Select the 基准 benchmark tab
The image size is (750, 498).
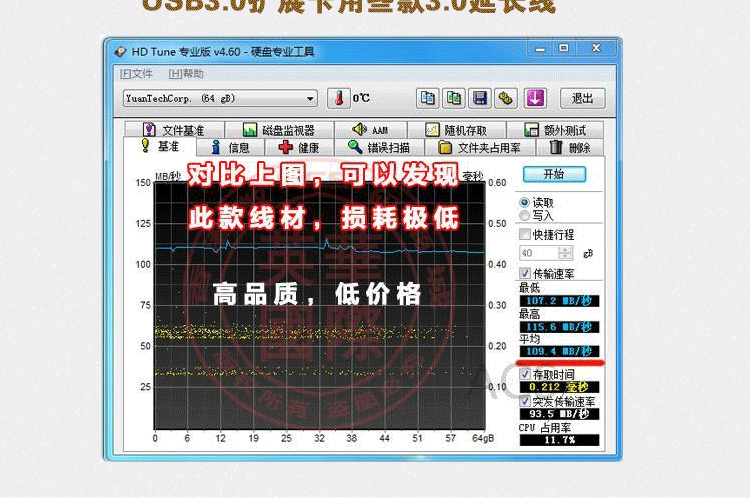click(160, 146)
